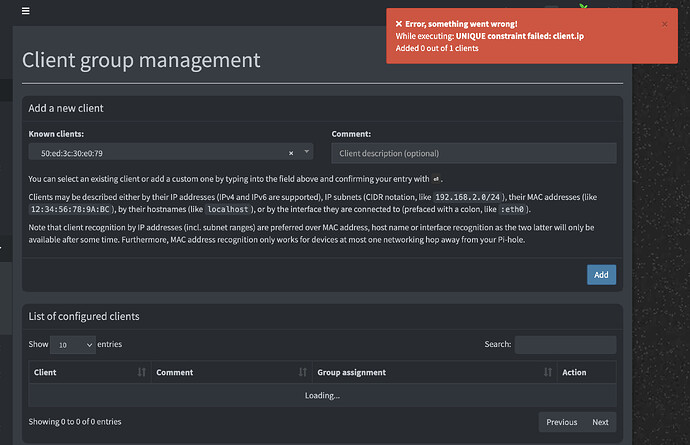Click the error icon in notification
The height and width of the screenshot is (445, 690).
coord(399,24)
